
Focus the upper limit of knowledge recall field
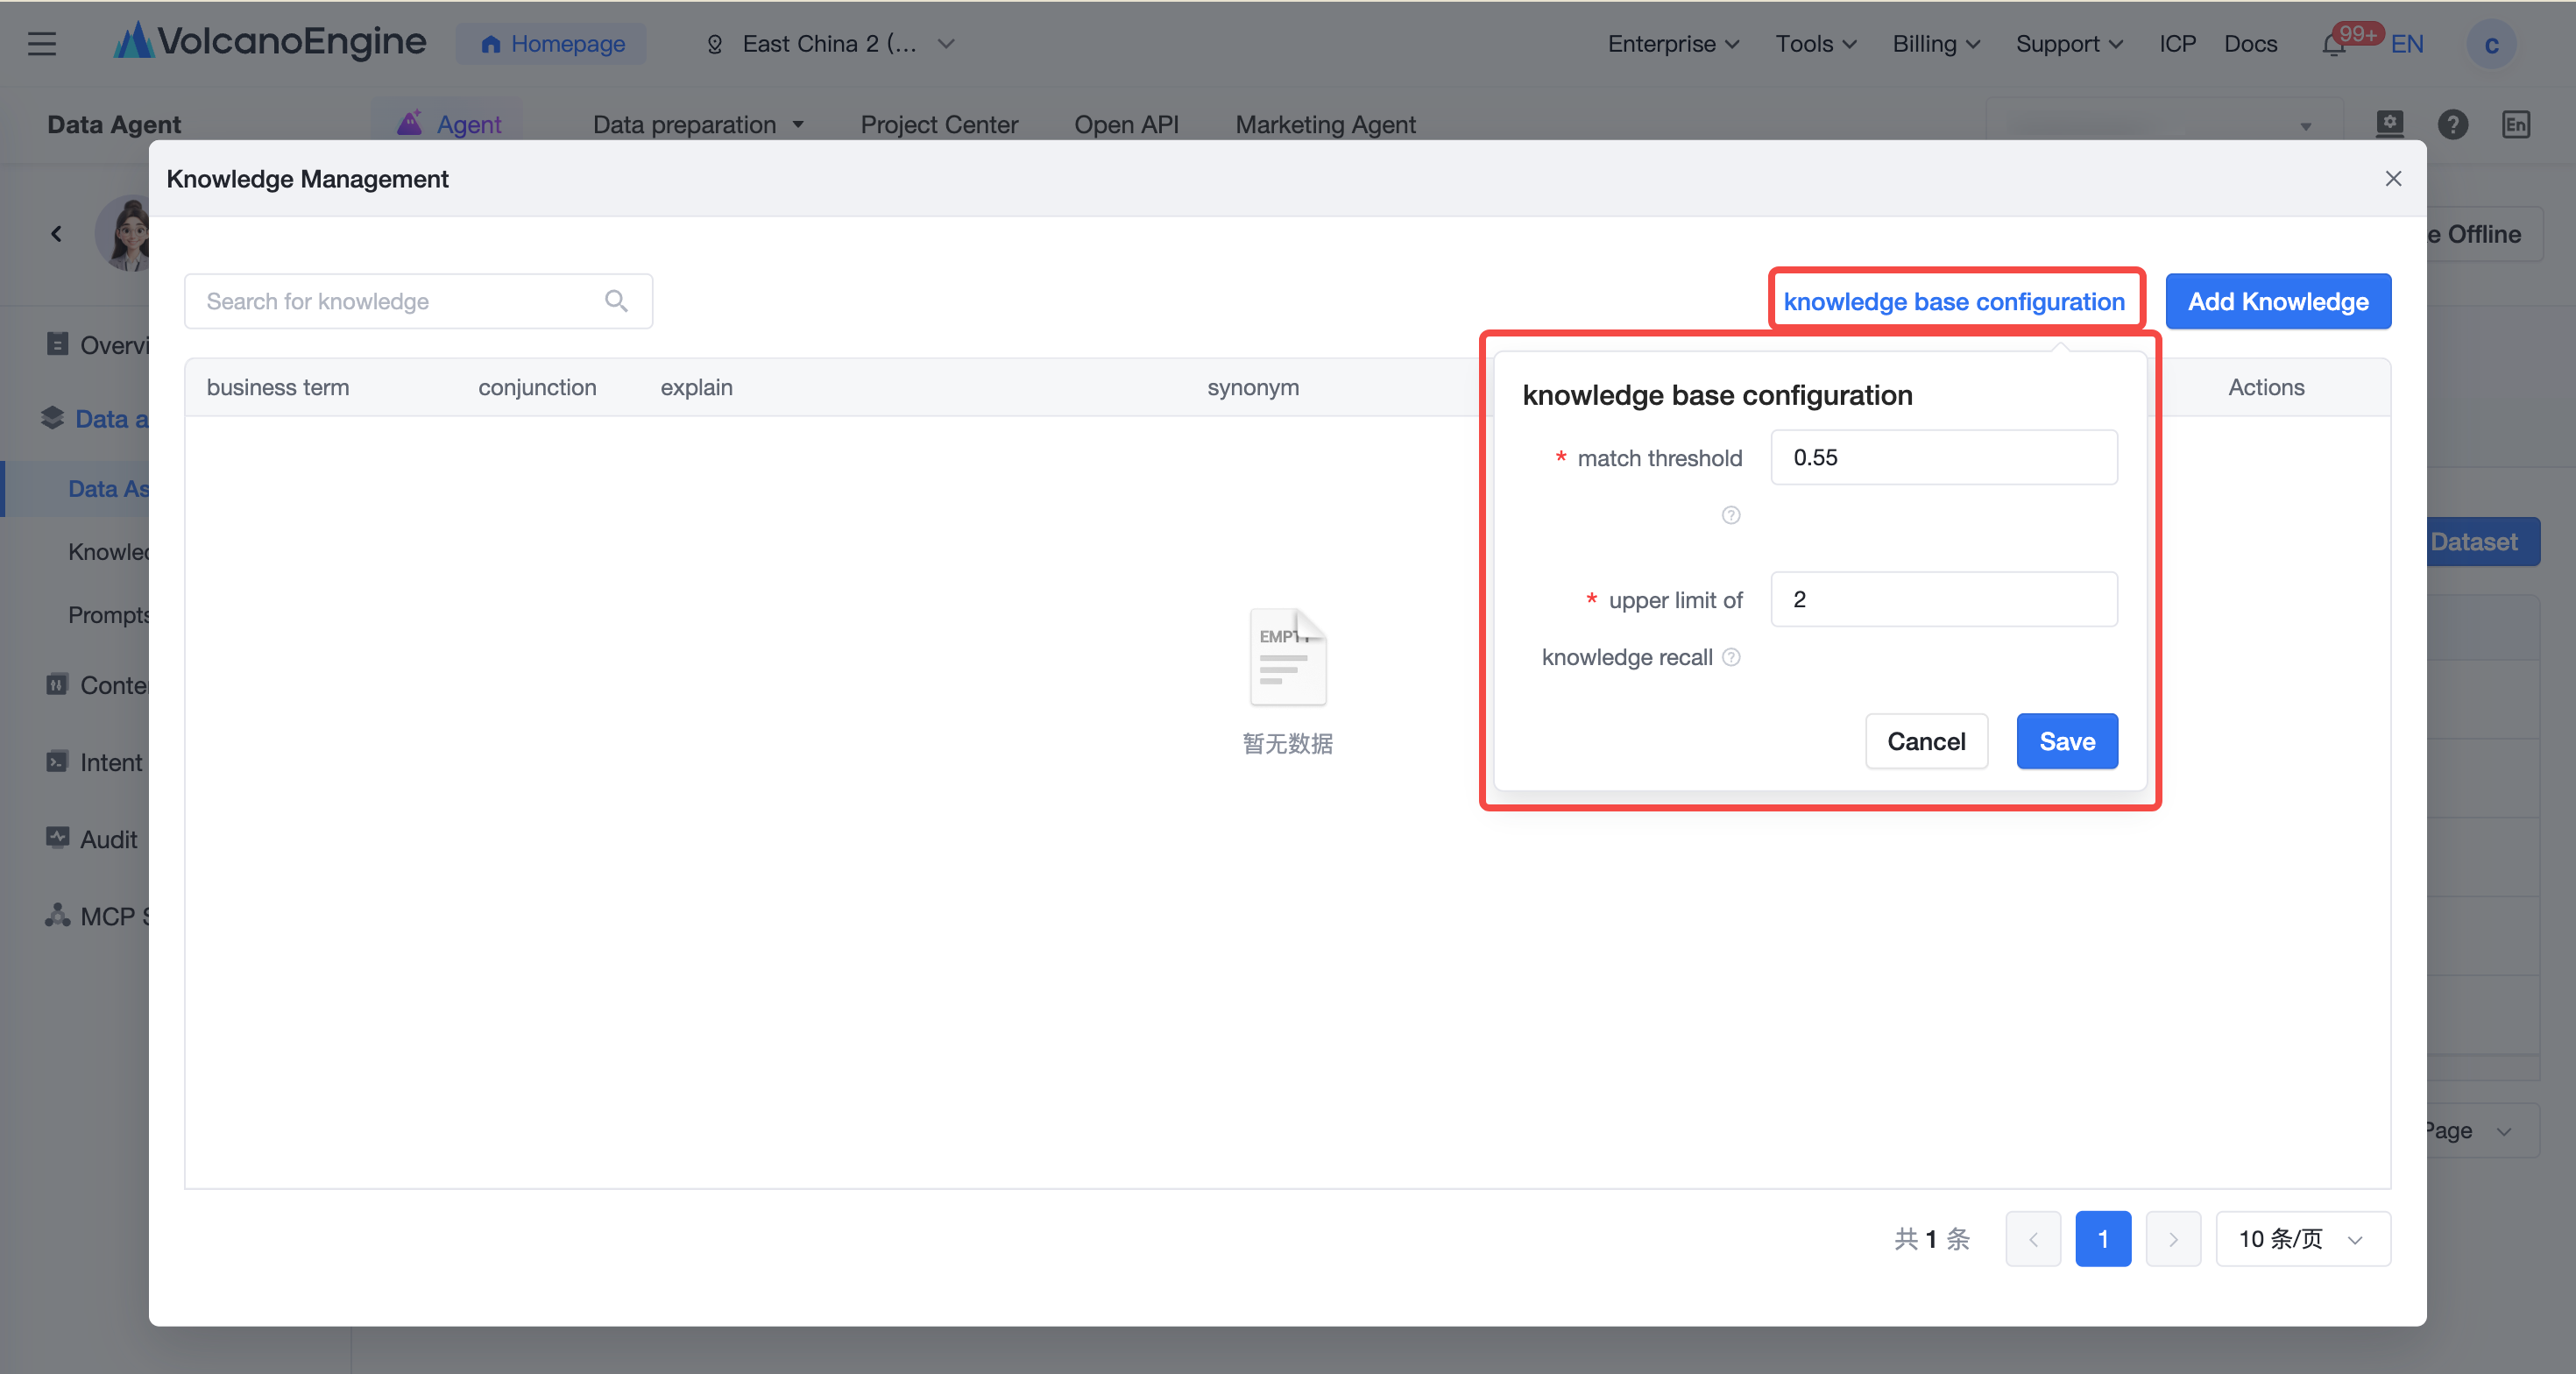click(1943, 599)
